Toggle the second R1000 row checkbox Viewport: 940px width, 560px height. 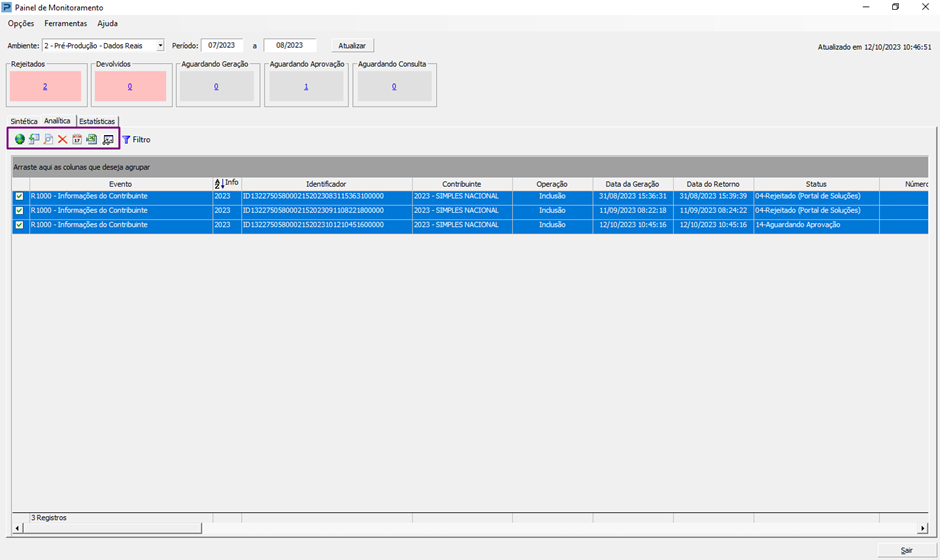20,211
